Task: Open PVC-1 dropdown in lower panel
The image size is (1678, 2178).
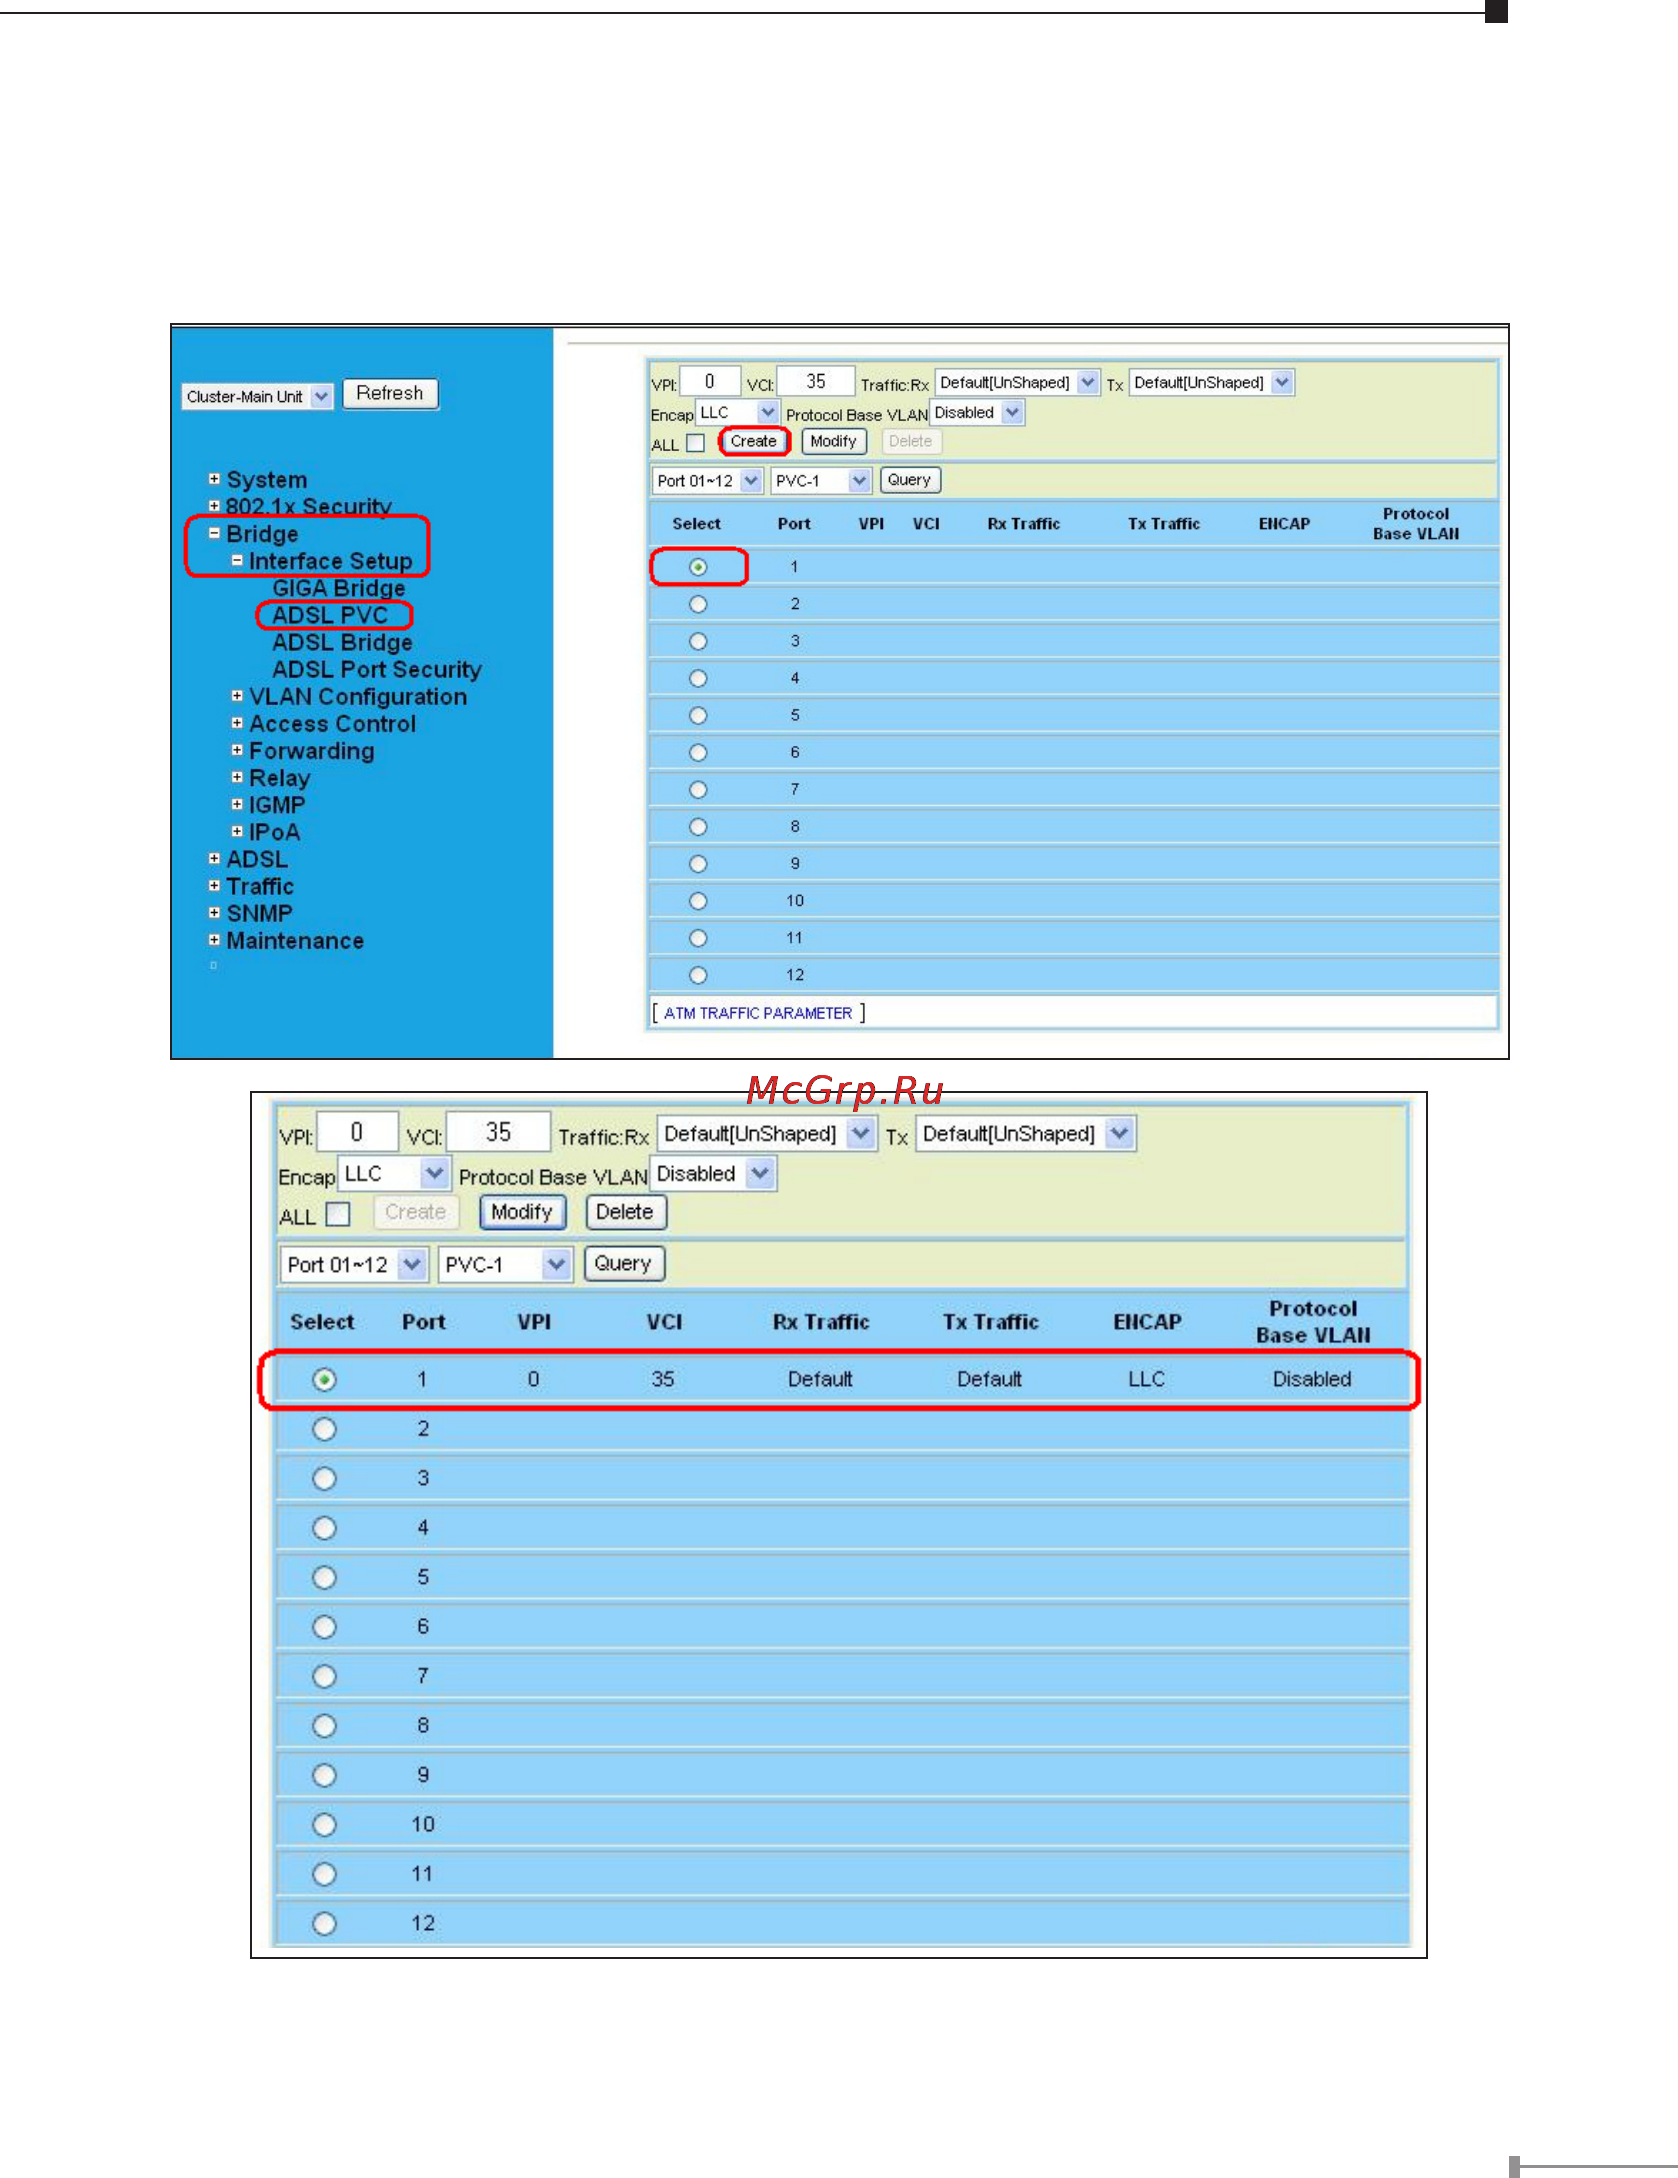Action: pos(505,1265)
